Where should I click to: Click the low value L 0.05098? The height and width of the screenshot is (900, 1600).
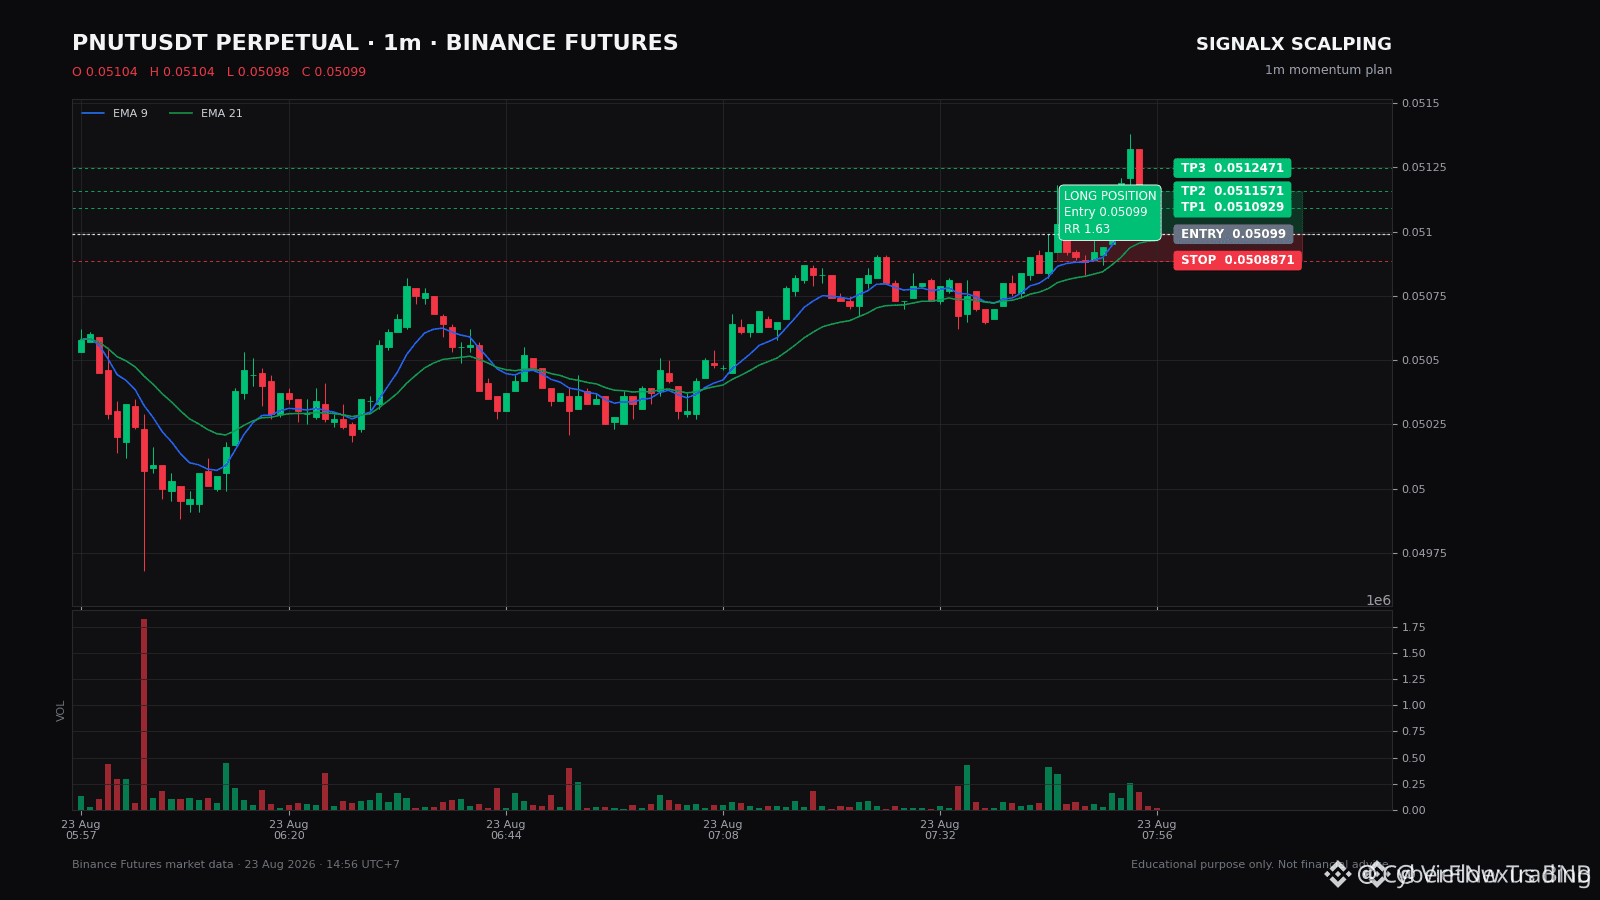click(258, 72)
